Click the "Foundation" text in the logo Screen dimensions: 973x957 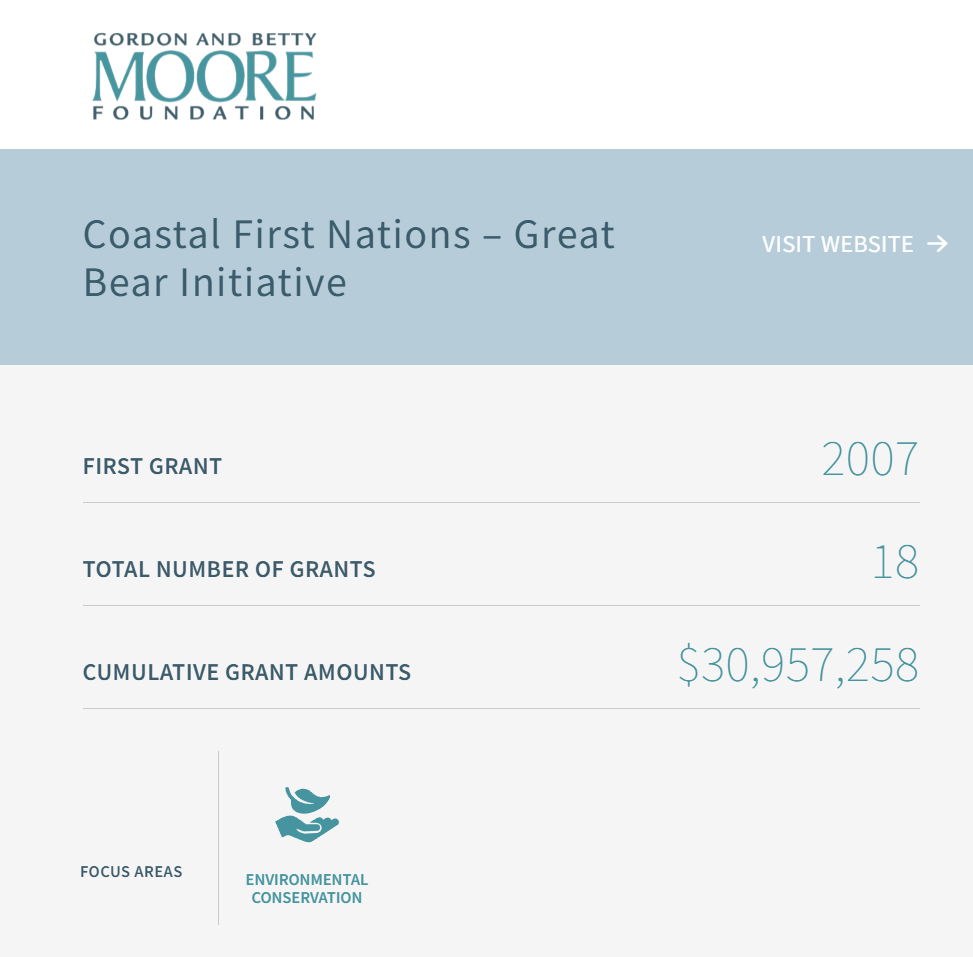click(204, 114)
